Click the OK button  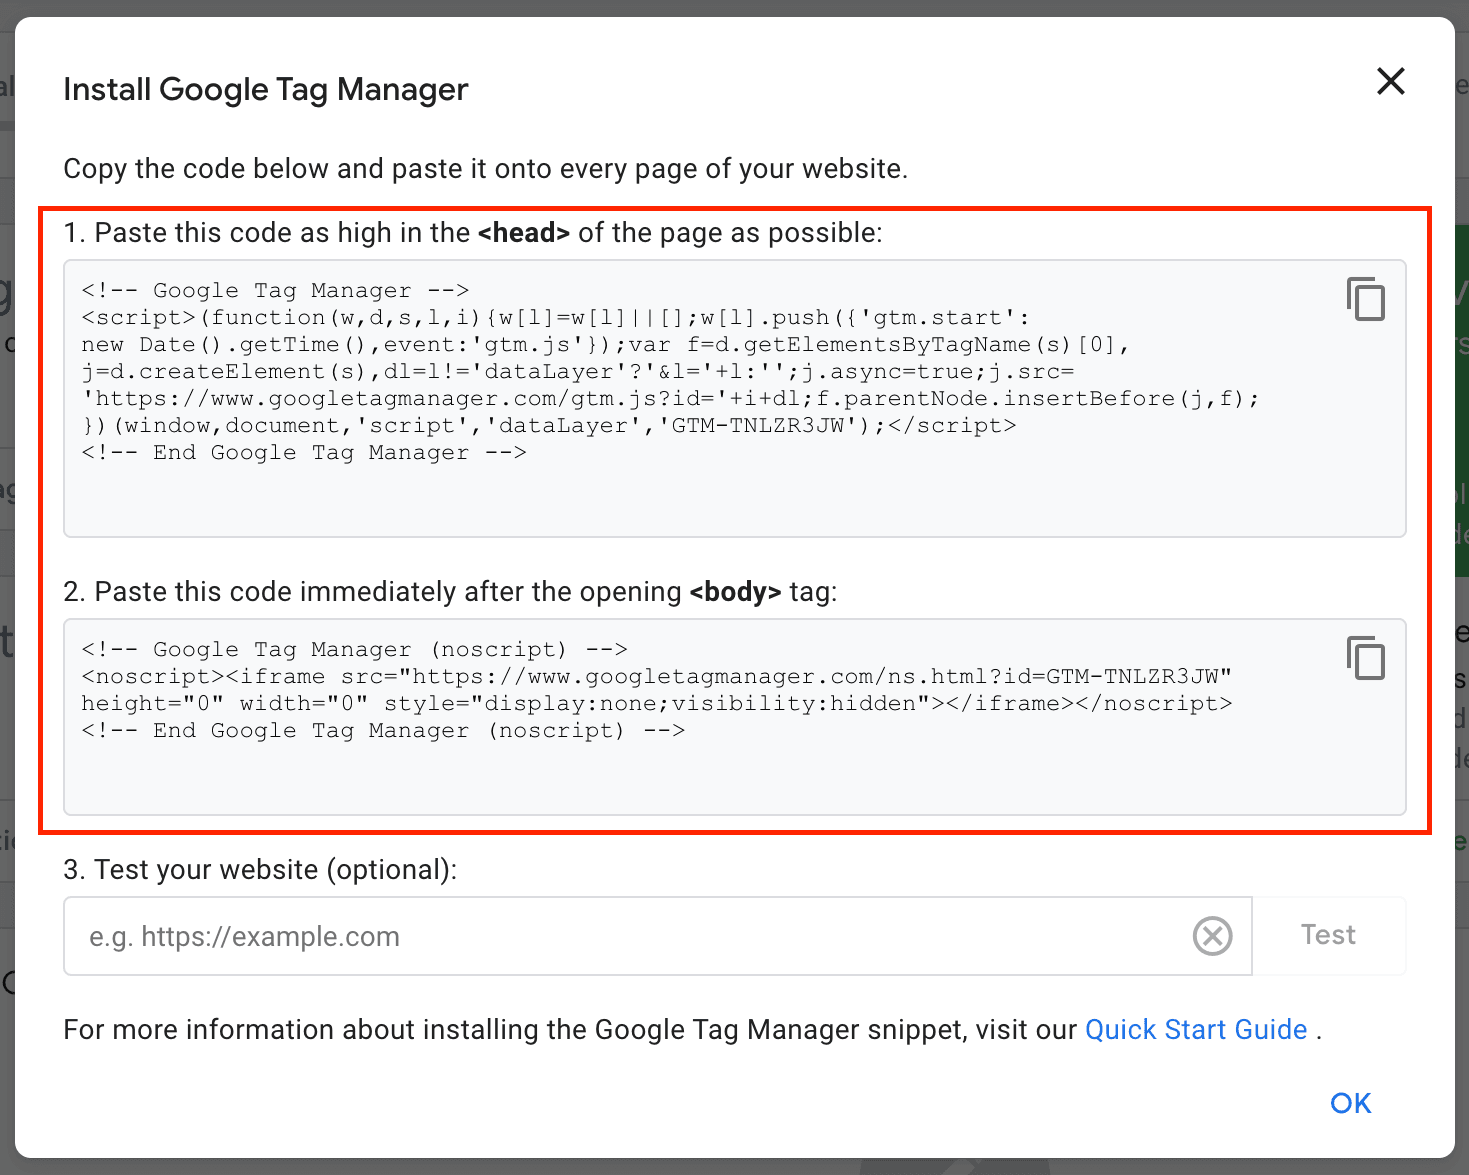pos(1351,1103)
